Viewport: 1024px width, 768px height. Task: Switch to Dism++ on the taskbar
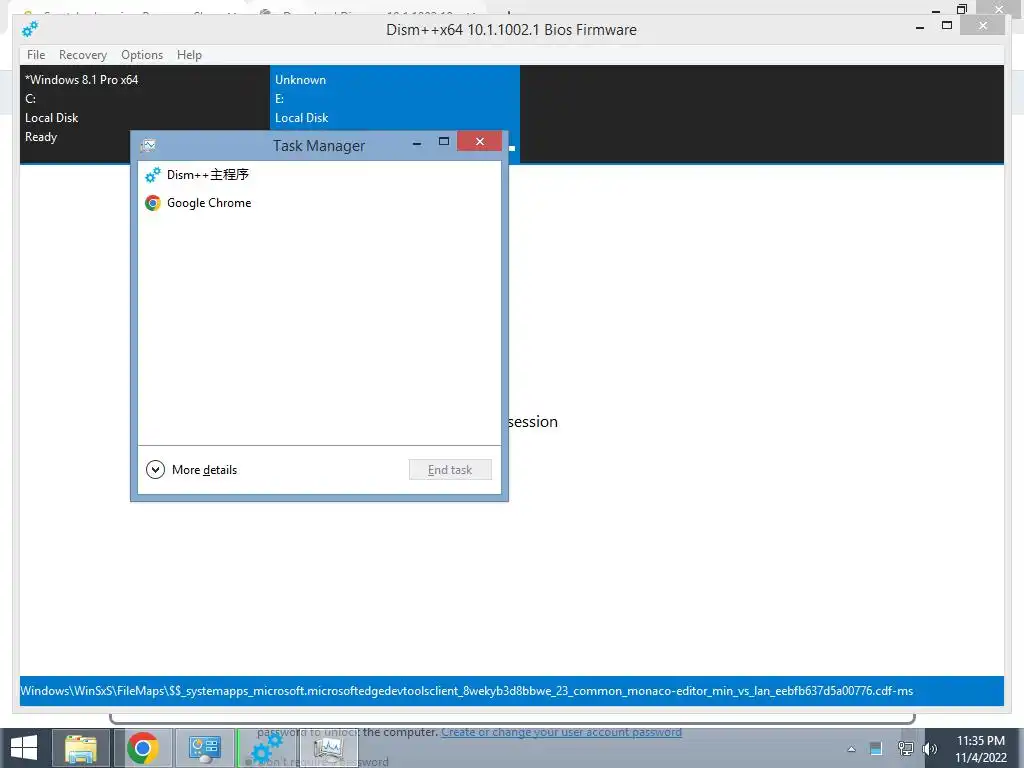coord(266,748)
